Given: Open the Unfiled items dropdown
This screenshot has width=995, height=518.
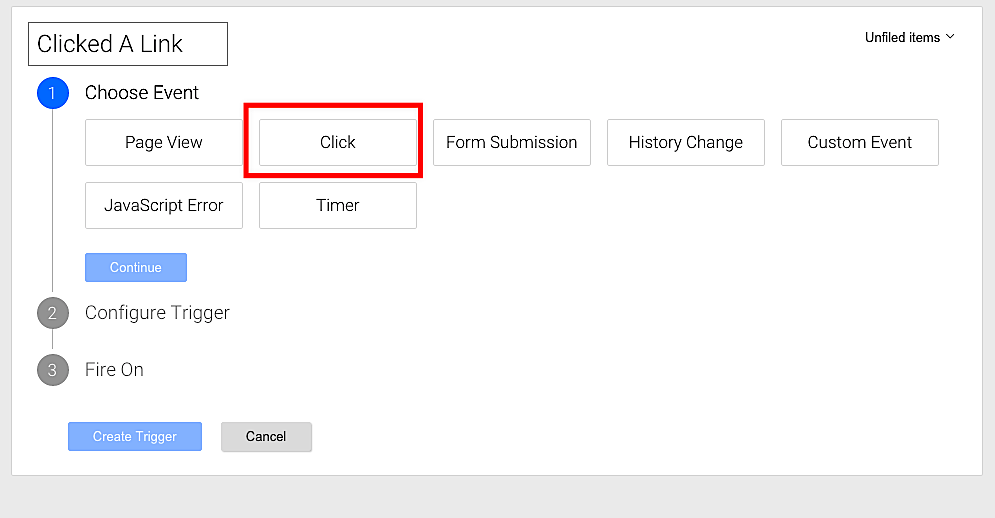Looking at the screenshot, I should tap(909, 38).
